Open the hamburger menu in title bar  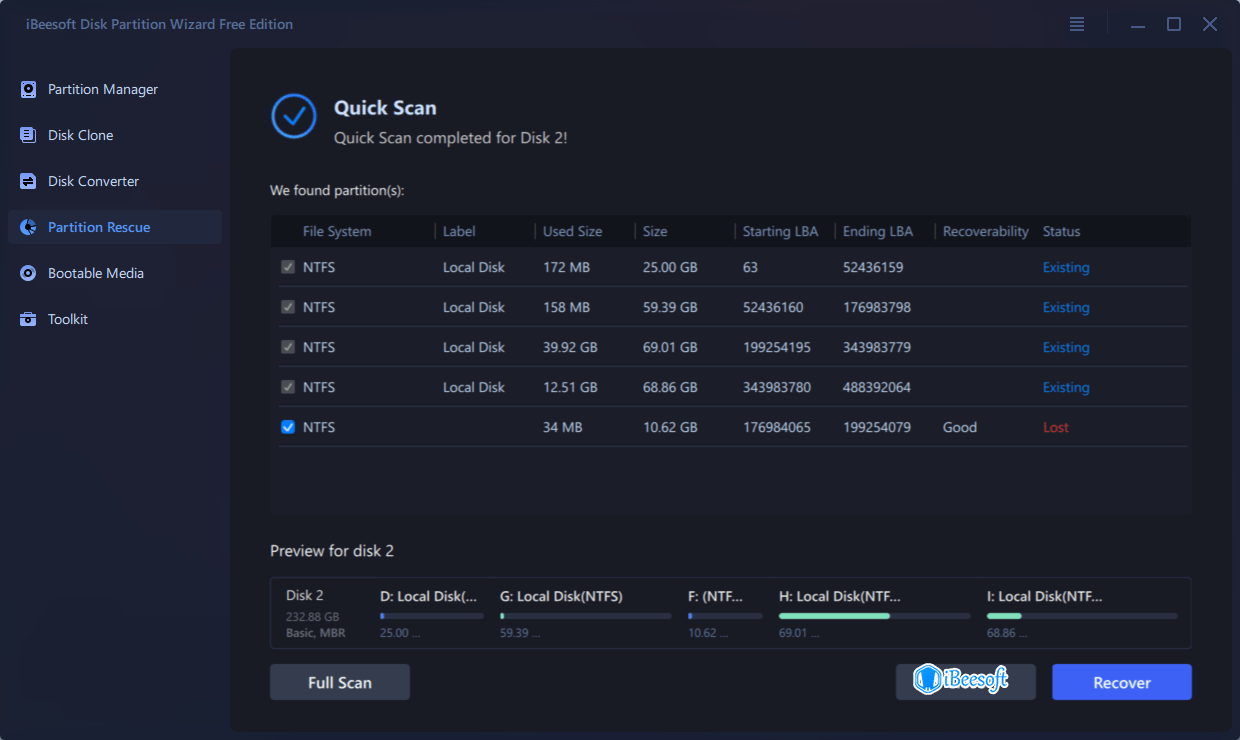pyautogui.click(x=1077, y=25)
